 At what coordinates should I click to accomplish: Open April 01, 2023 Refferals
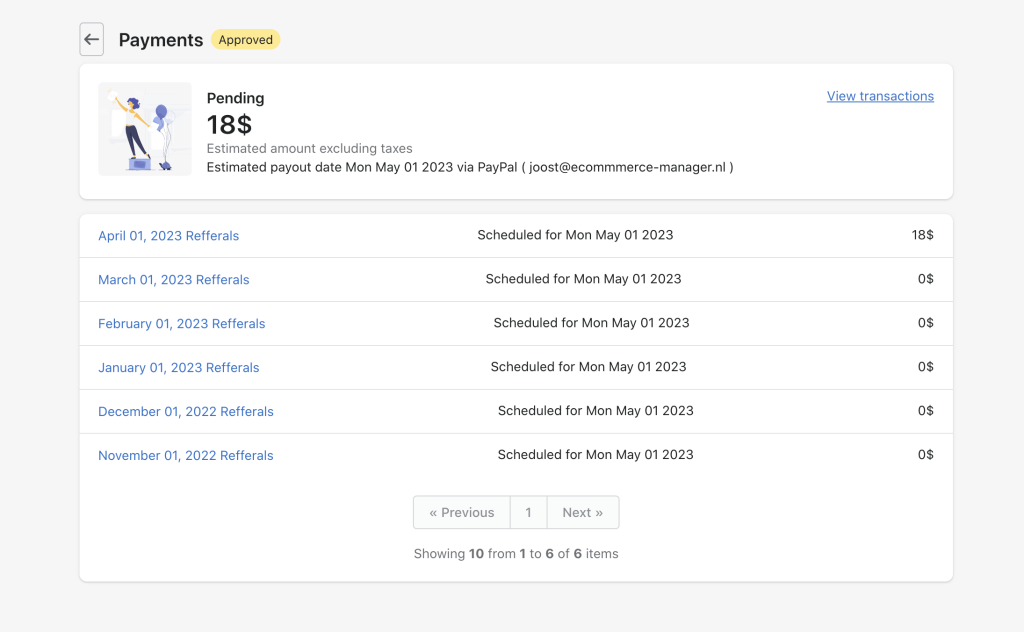coord(168,236)
